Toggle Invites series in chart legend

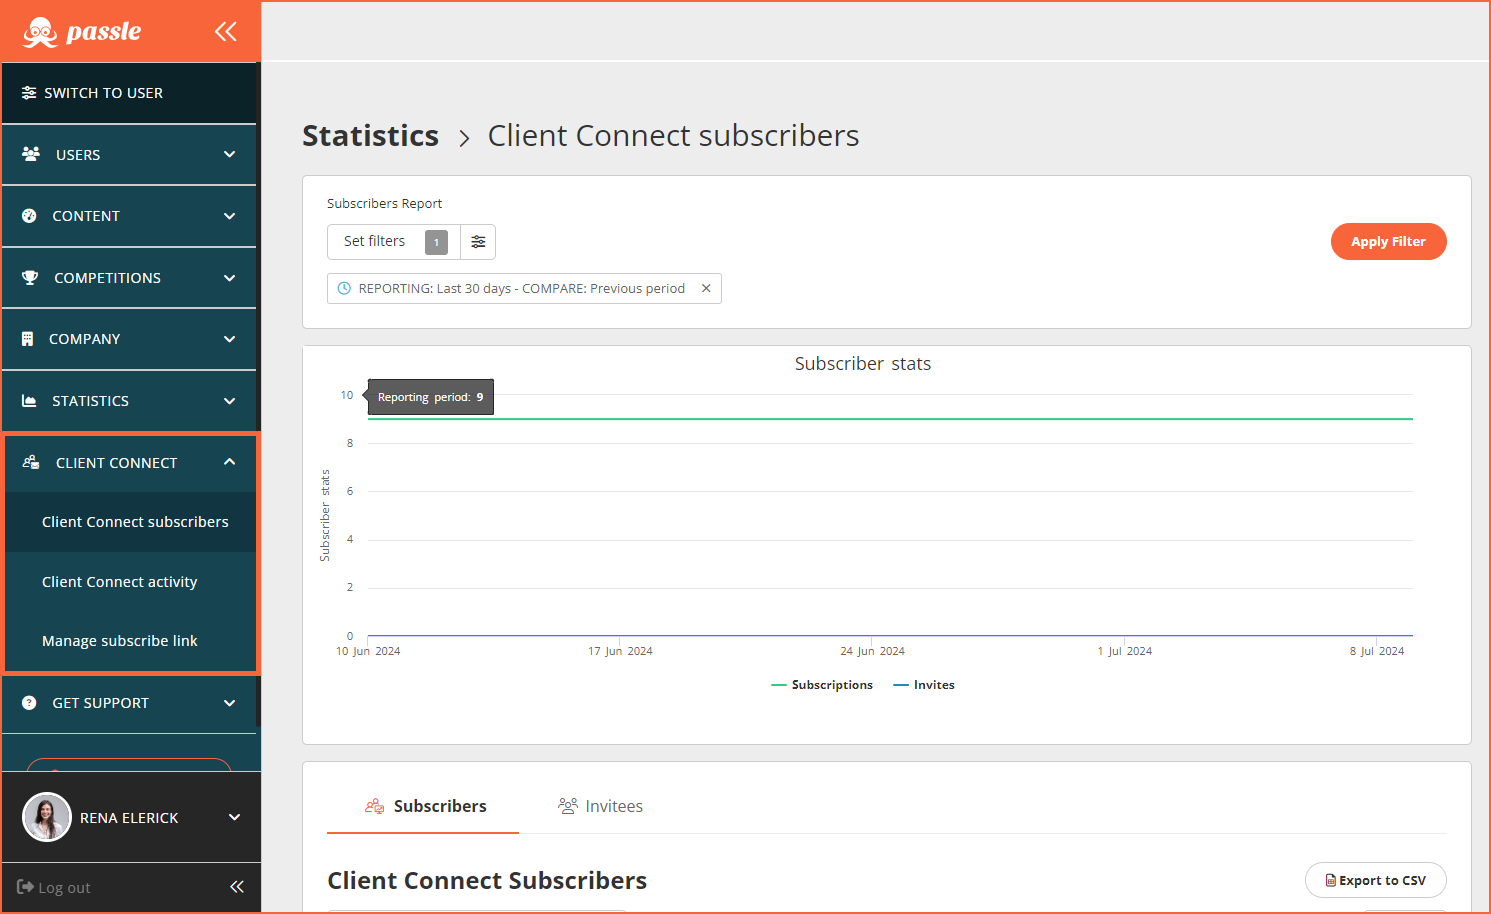(x=924, y=685)
